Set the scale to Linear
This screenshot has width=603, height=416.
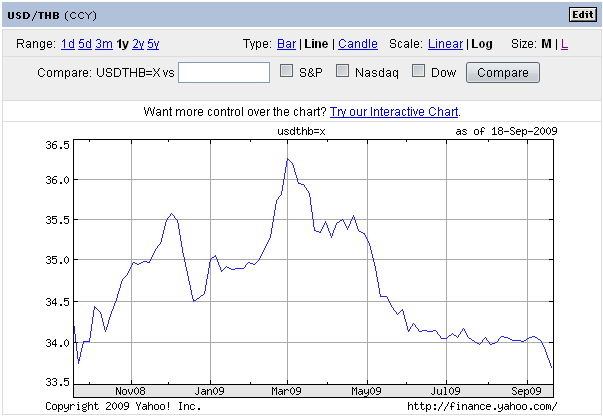coord(445,44)
